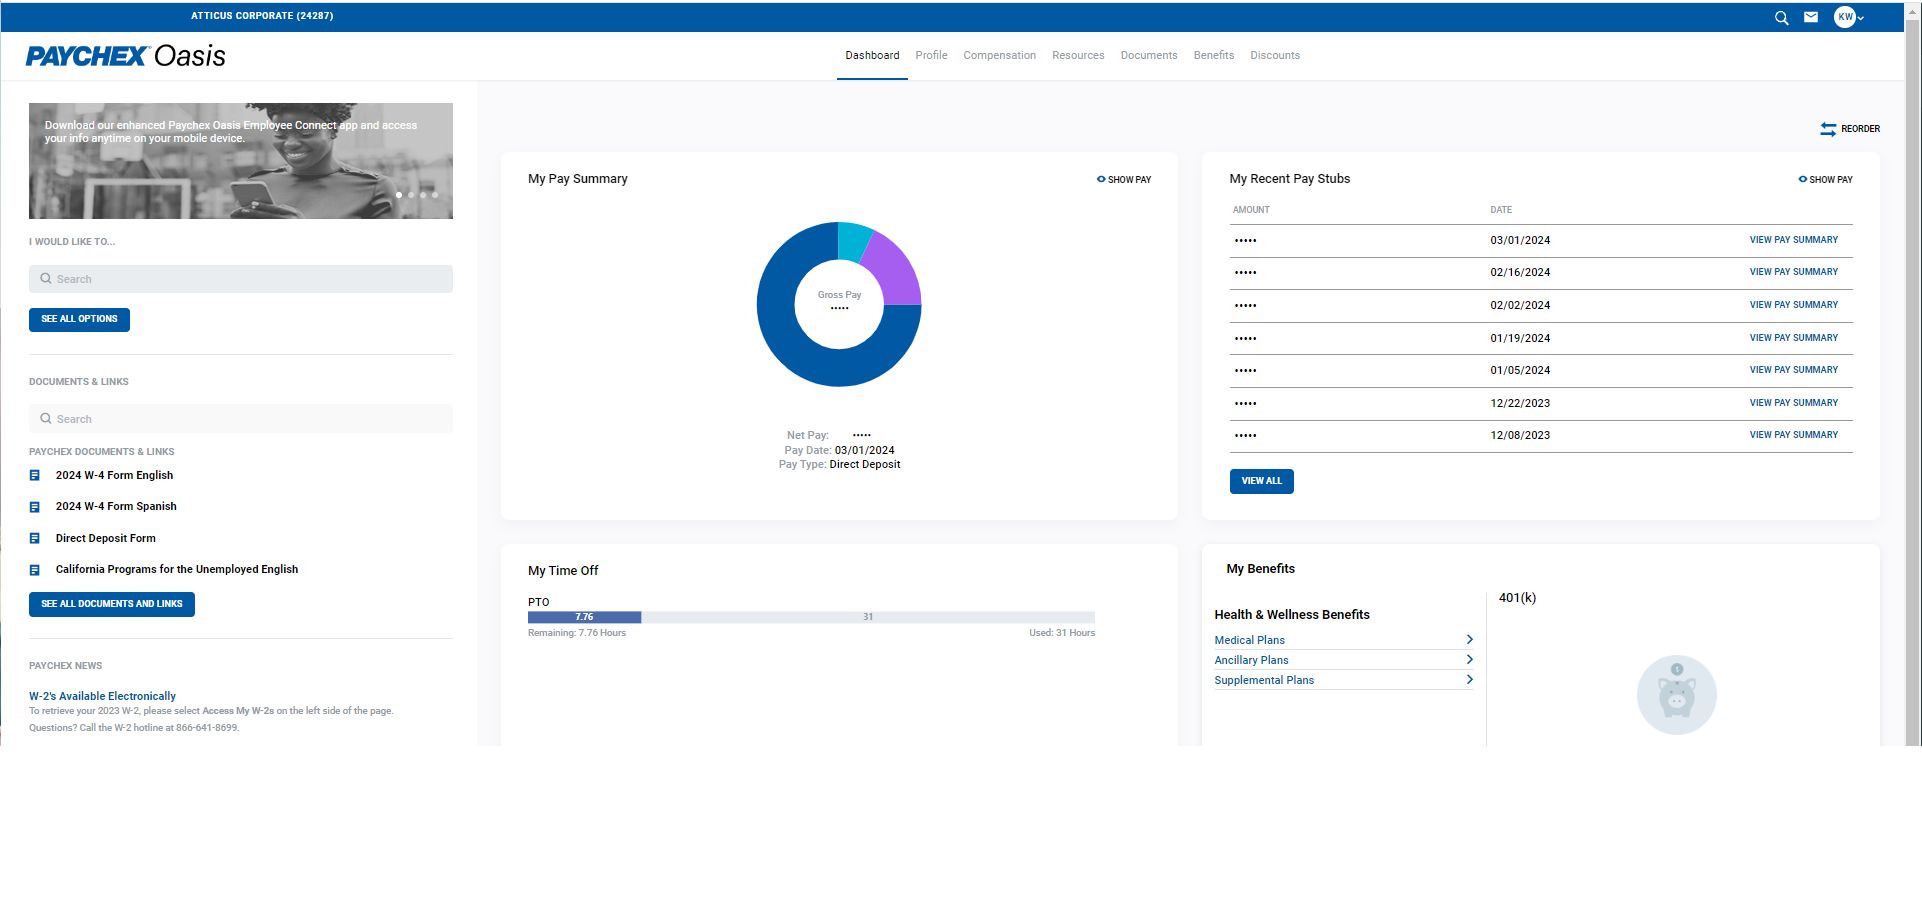
Task: Open California Programs for the Unemployed English
Action: point(177,570)
